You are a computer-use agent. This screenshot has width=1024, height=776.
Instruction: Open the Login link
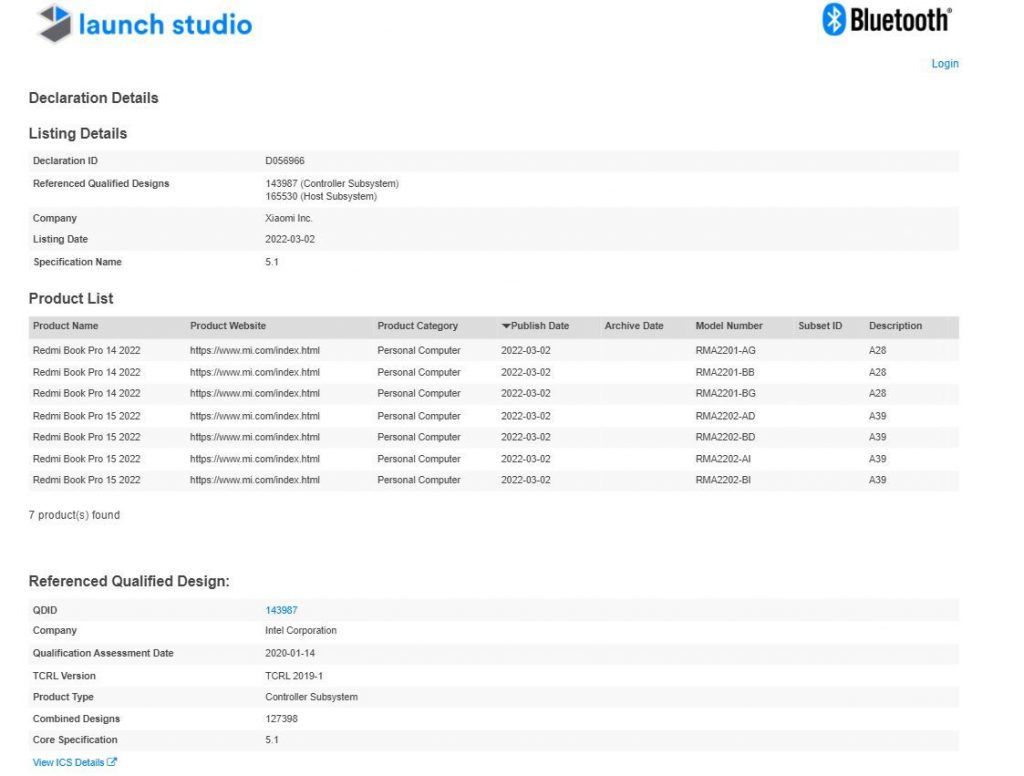point(945,63)
